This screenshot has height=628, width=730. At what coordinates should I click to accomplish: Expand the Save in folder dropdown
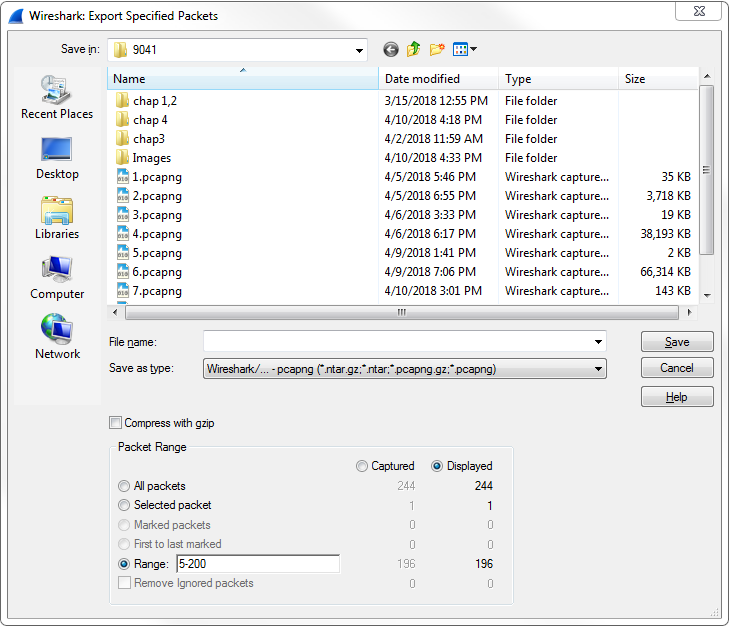click(x=359, y=50)
